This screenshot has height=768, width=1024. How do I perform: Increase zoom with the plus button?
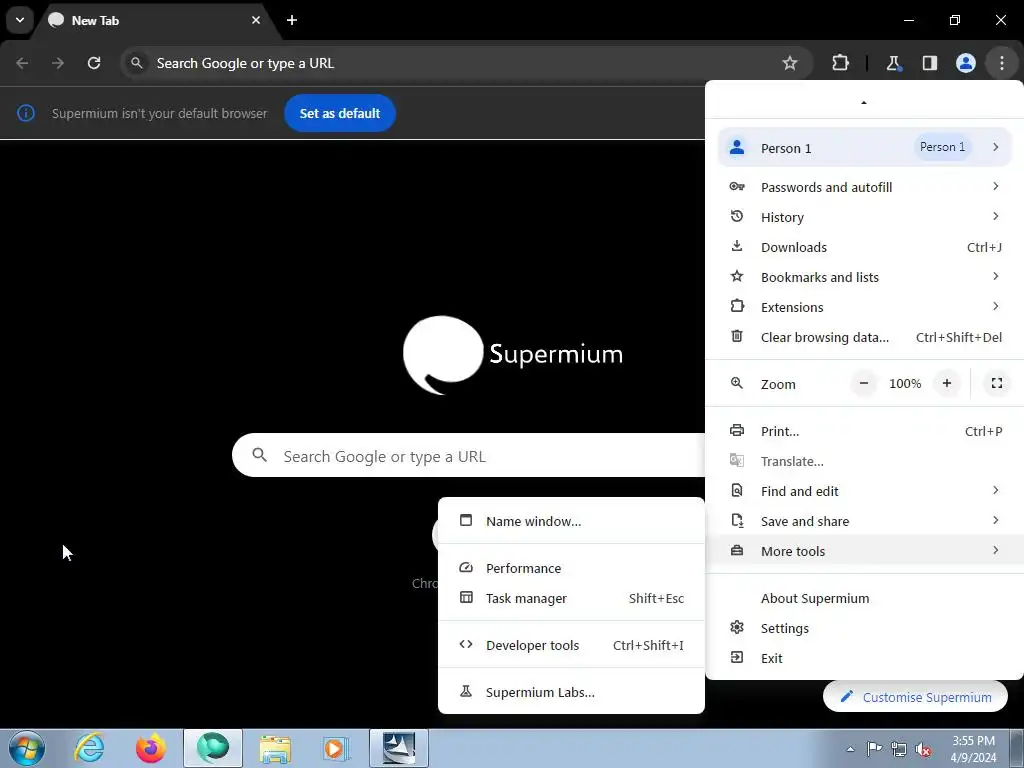coord(946,383)
